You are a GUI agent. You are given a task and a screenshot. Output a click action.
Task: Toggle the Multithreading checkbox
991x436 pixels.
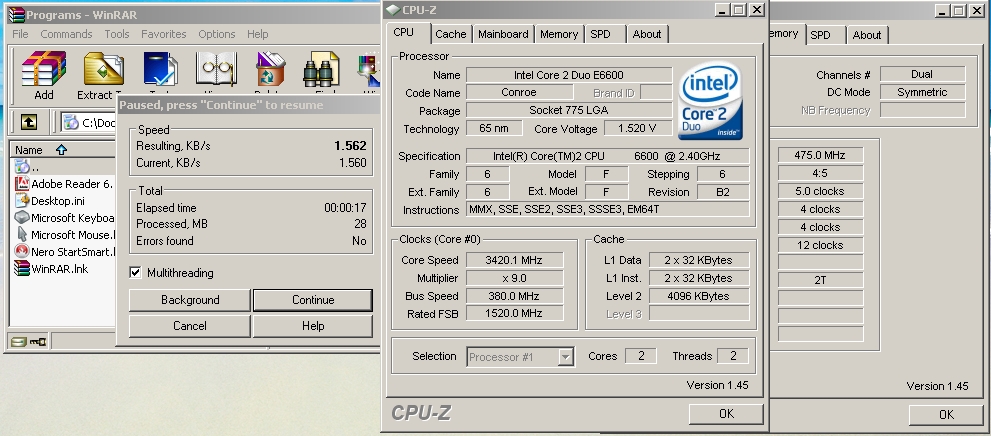click(x=135, y=272)
